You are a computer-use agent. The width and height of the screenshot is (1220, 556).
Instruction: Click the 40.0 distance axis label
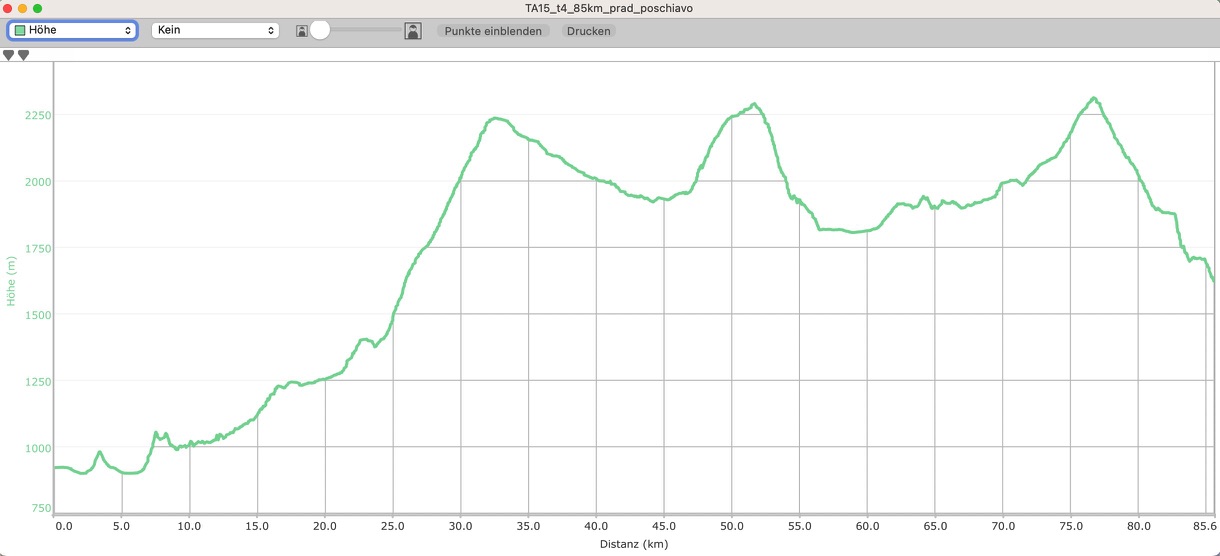point(596,525)
